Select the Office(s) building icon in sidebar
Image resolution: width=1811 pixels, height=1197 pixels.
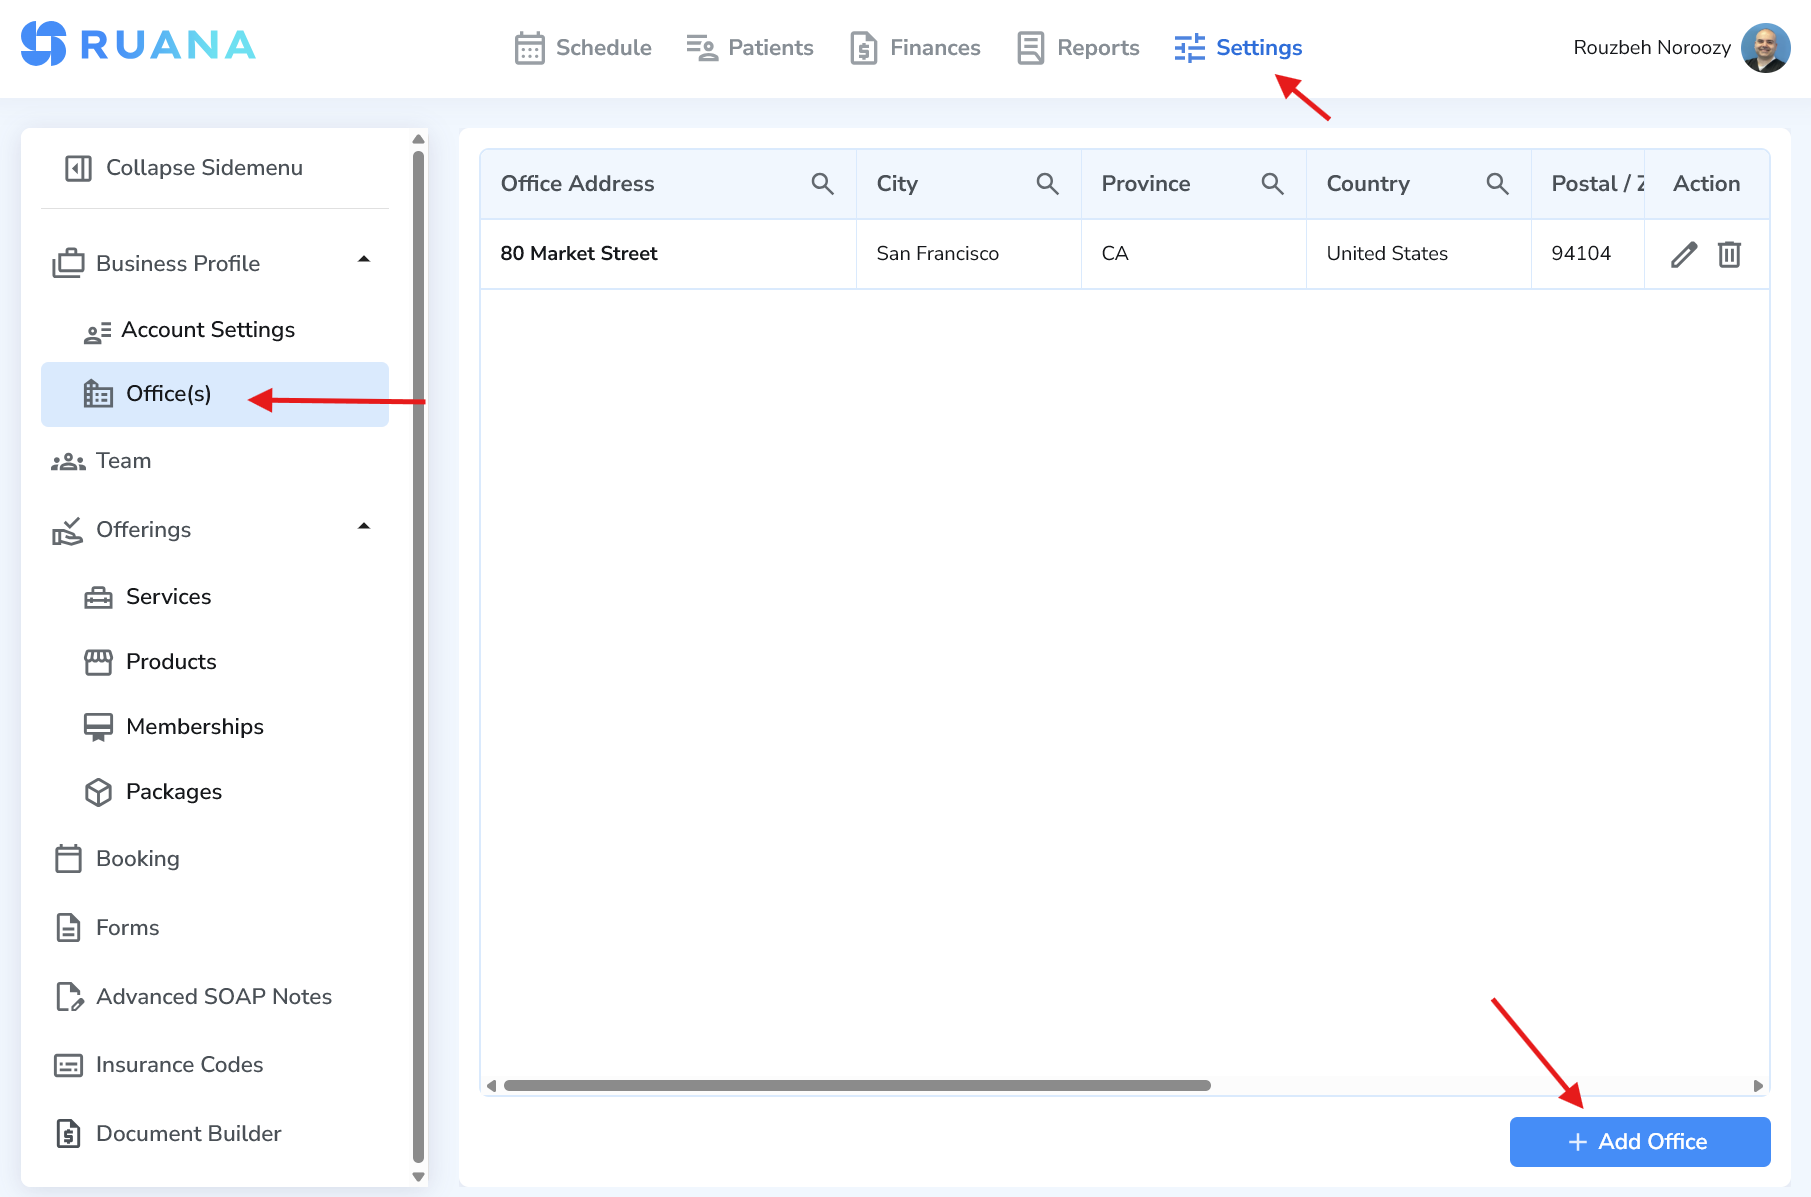pos(97,394)
